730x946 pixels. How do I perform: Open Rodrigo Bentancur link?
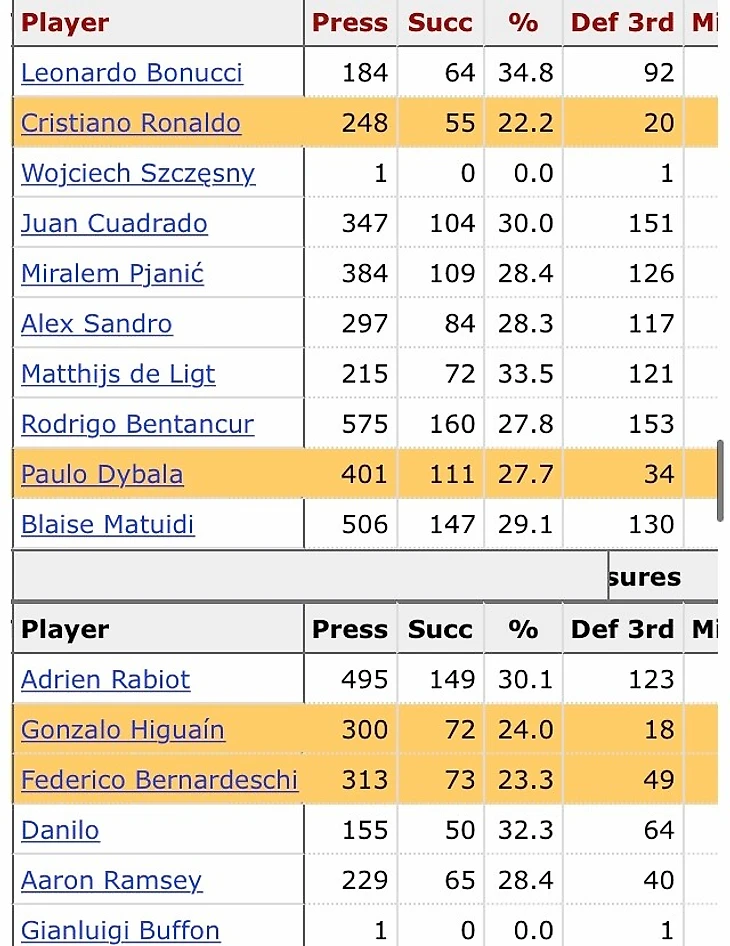coord(138,424)
